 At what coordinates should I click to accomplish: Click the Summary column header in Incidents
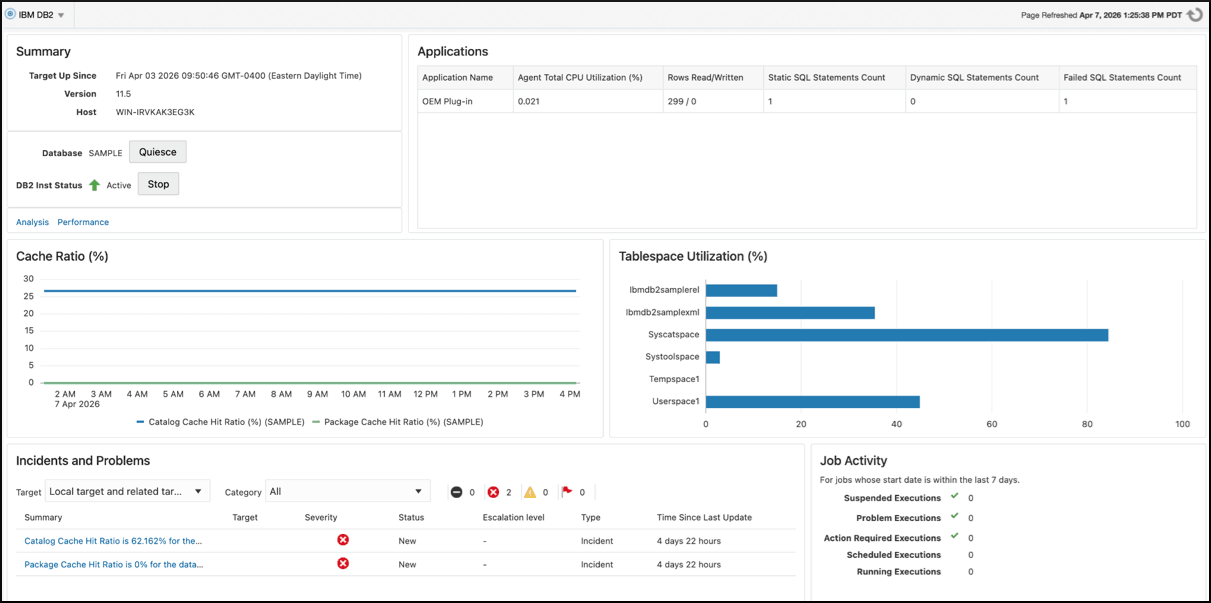[43, 517]
